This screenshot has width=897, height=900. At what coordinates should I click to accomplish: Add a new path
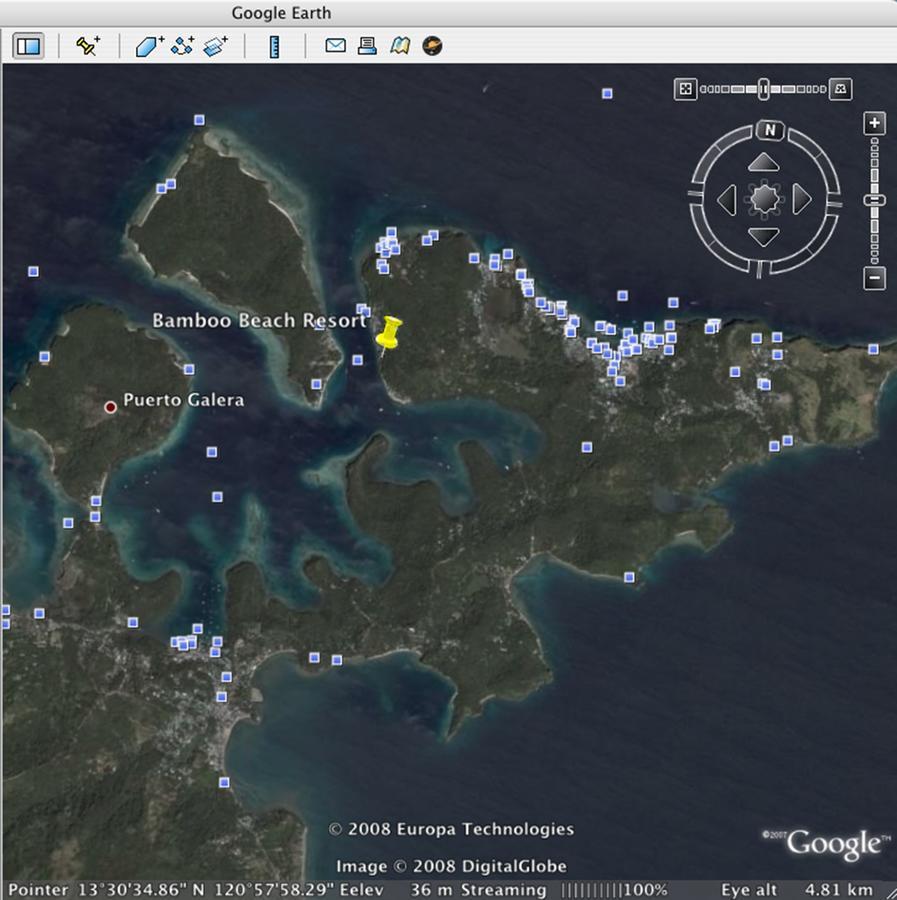[x=182, y=46]
